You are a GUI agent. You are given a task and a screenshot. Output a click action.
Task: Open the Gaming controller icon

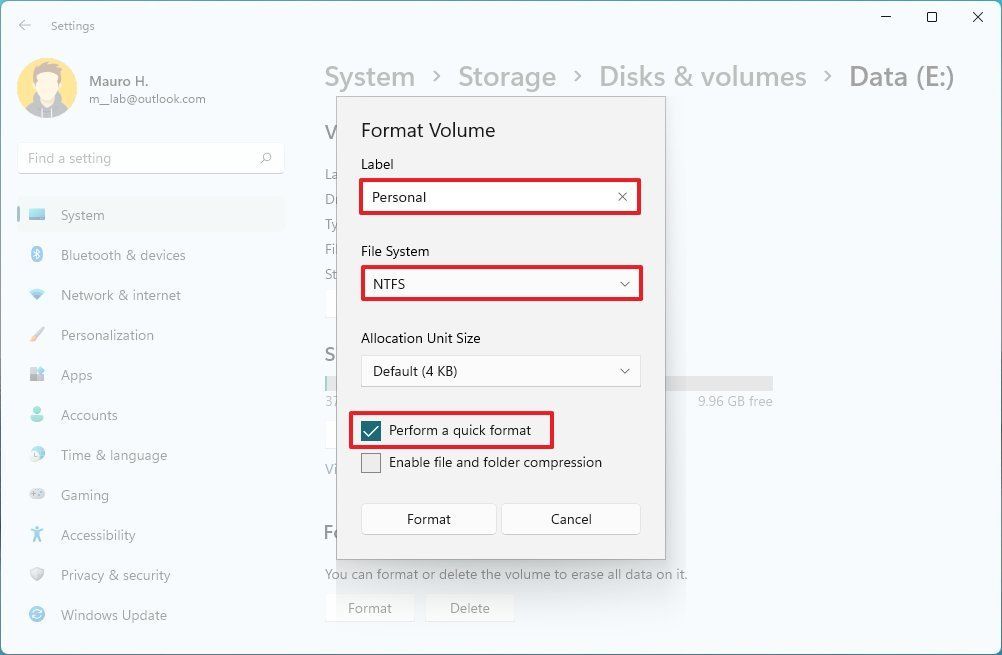[37, 495]
